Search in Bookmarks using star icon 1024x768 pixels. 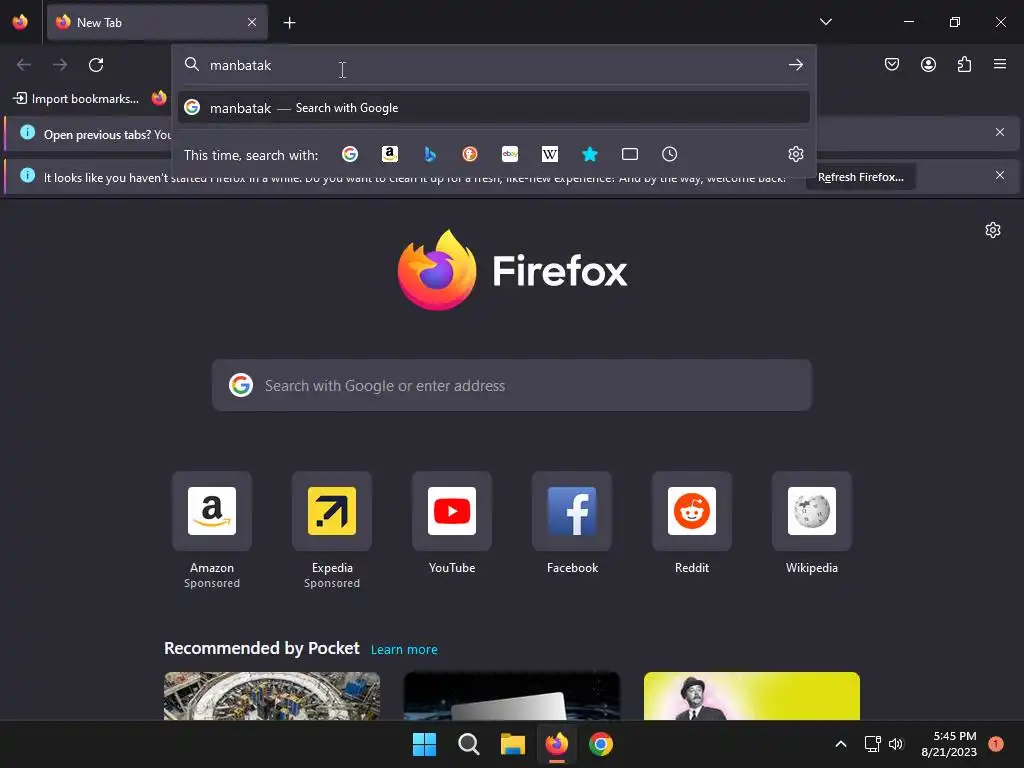pos(590,155)
